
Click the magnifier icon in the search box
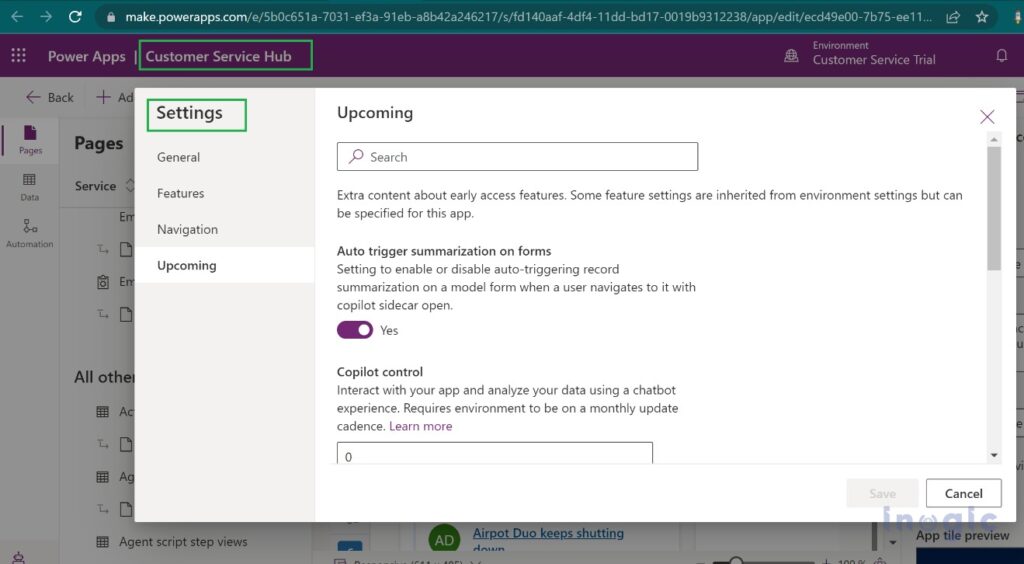[x=356, y=156]
